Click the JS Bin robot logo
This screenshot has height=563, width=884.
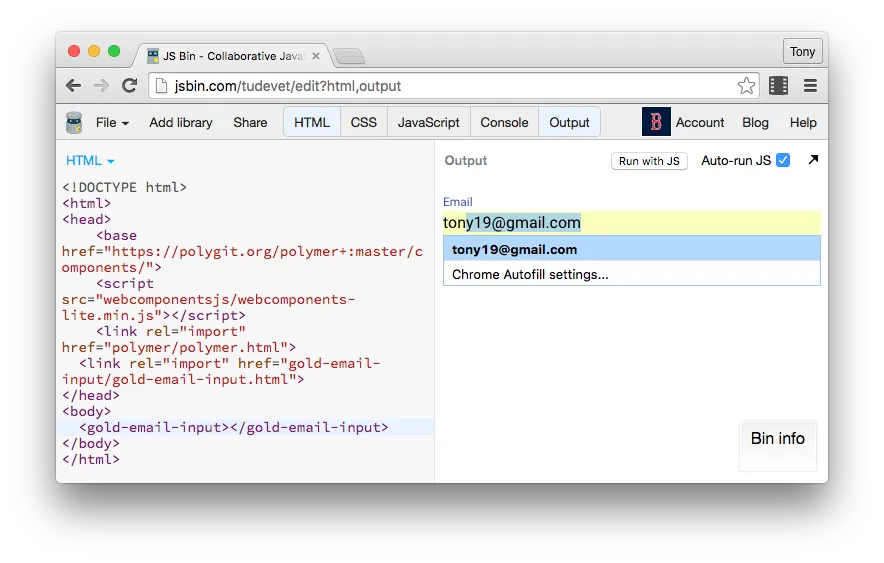74,122
